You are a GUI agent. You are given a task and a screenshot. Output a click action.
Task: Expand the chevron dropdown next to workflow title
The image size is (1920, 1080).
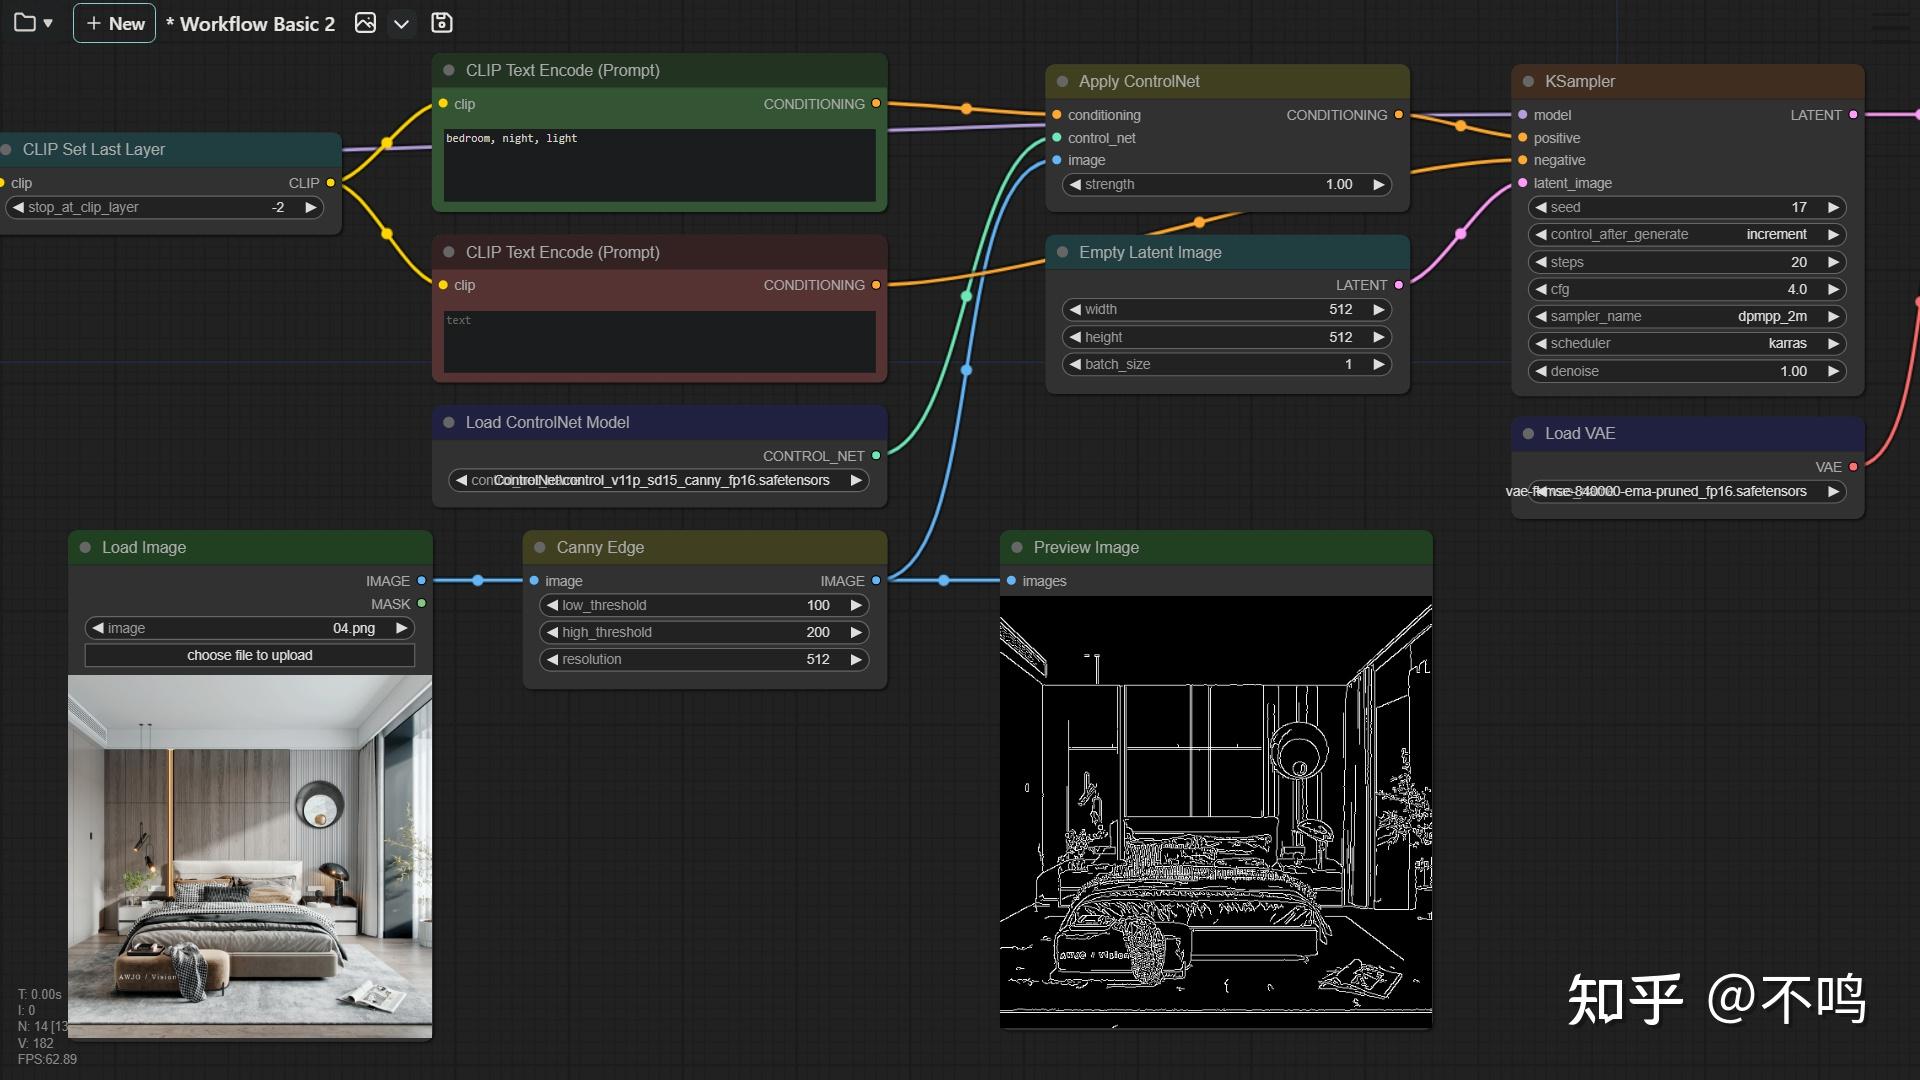point(401,24)
